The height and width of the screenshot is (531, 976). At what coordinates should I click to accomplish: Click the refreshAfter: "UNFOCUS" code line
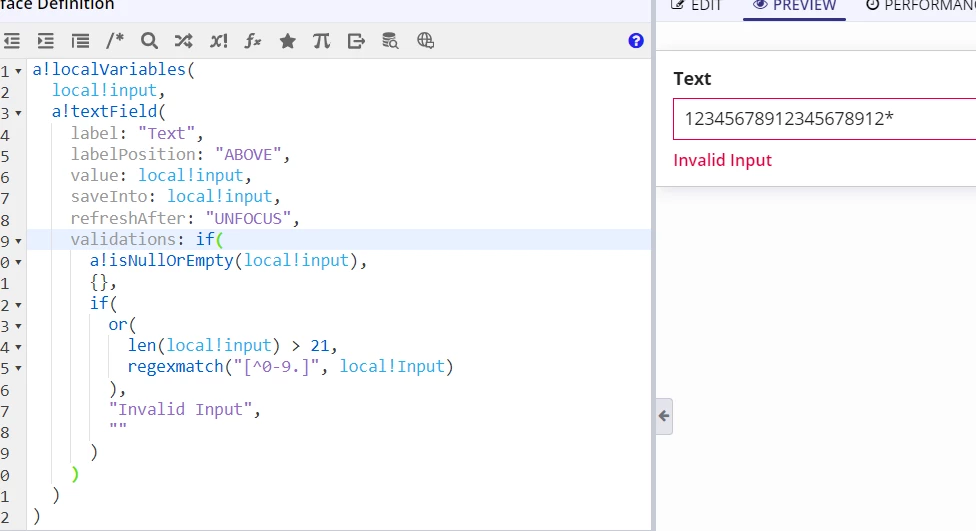click(x=185, y=219)
